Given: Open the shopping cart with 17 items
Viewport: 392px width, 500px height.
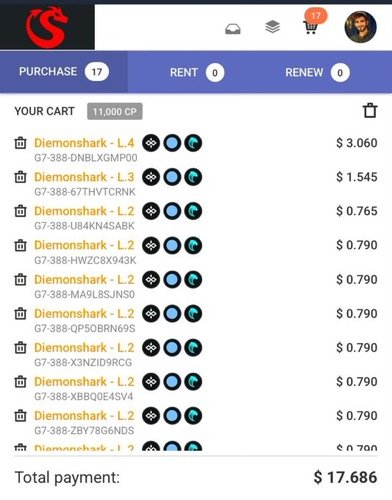Looking at the screenshot, I should coord(310,27).
